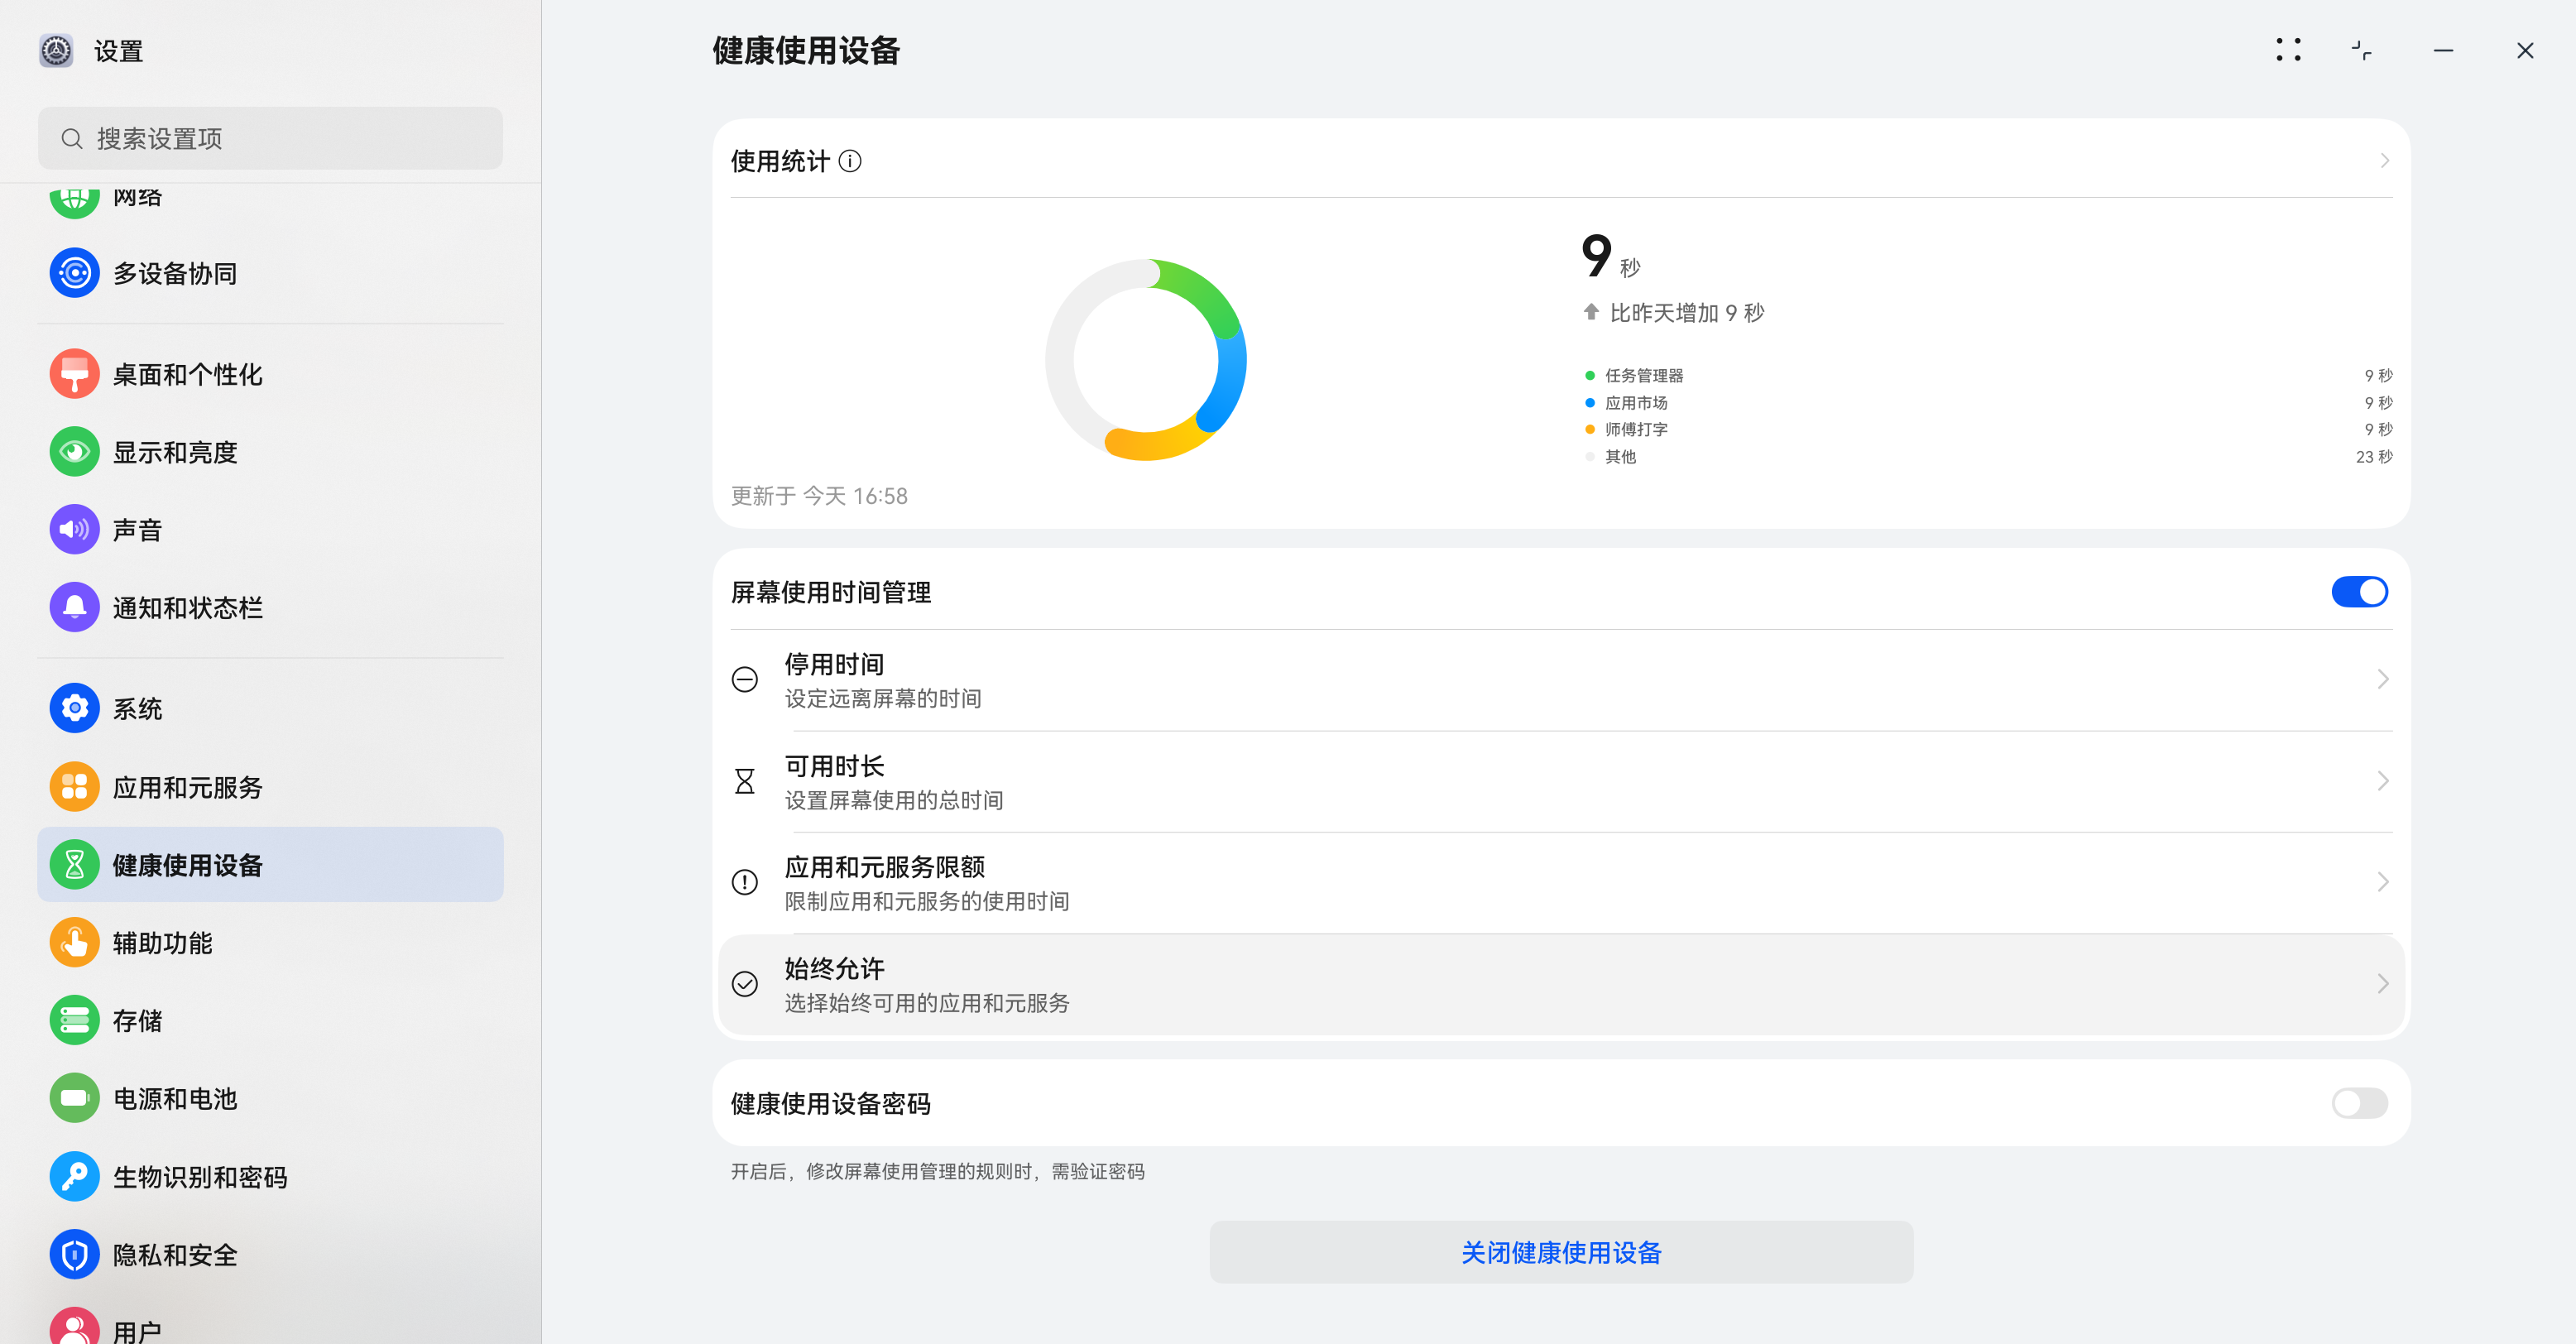Viewport: 2576px width, 1344px height.
Task: Select the 声音 speaker icon in sidebar
Action: pyautogui.click(x=74, y=529)
